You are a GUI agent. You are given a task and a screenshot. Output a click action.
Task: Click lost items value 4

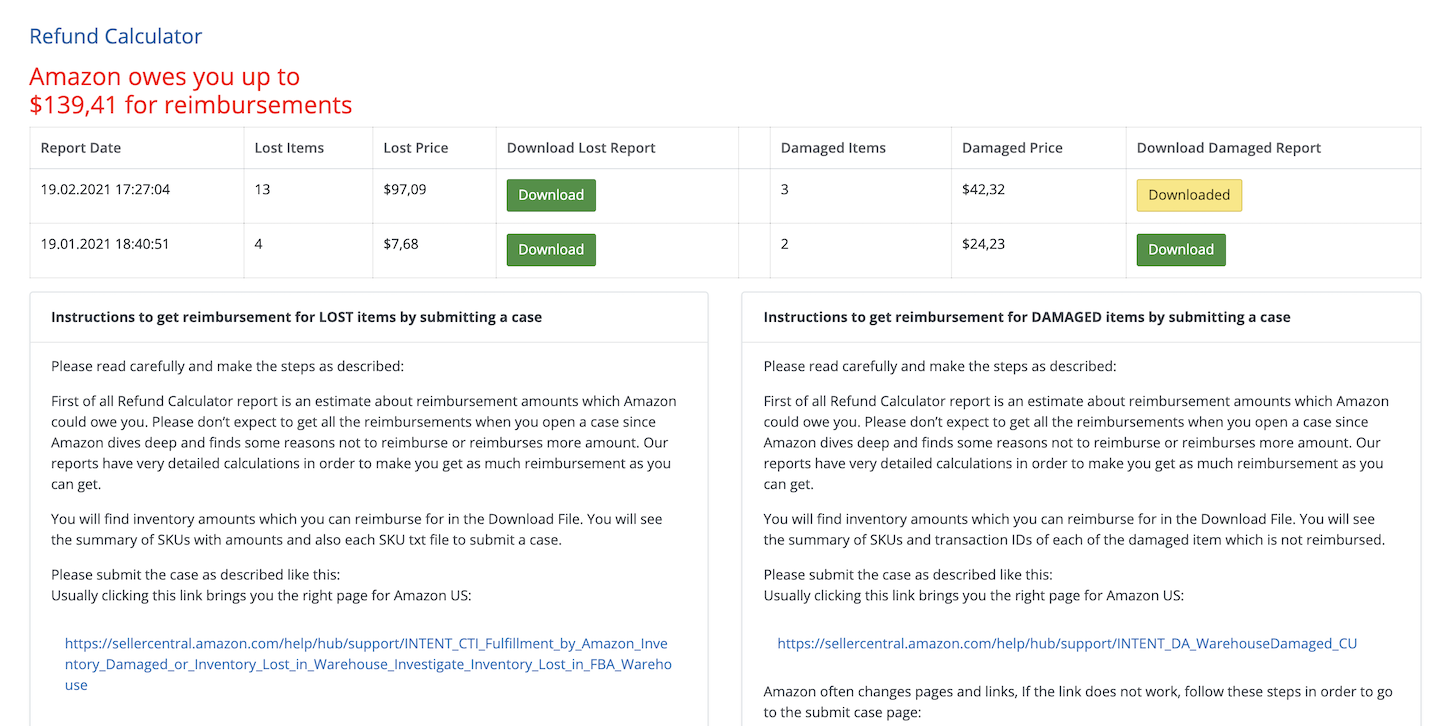pyautogui.click(x=259, y=243)
